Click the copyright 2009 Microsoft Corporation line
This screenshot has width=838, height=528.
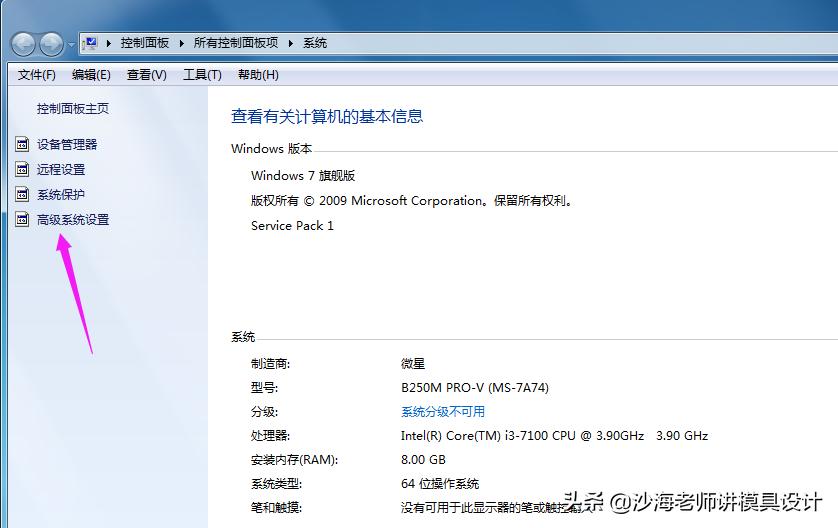click(412, 201)
